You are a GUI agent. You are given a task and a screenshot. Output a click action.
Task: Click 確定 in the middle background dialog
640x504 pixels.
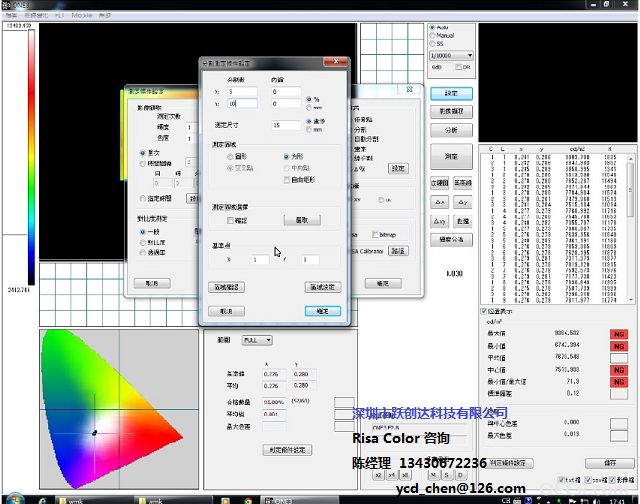[383, 283]
